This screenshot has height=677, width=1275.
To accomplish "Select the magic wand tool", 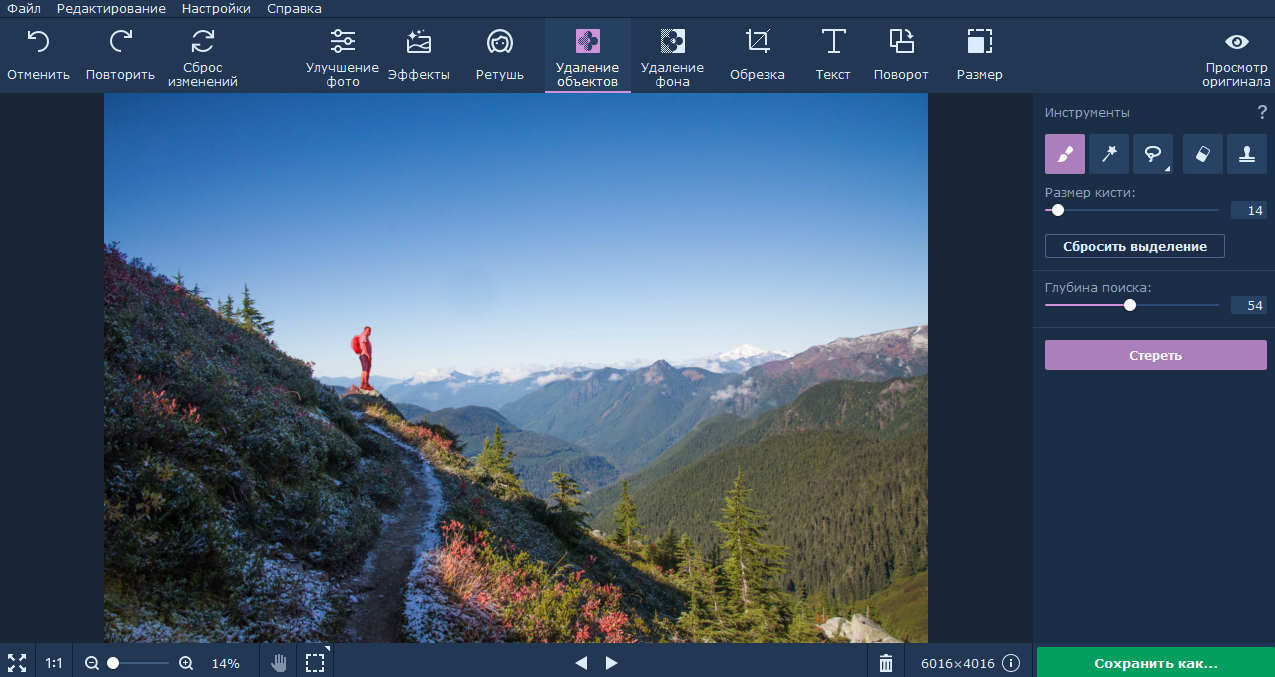I will click(1109, 154).
